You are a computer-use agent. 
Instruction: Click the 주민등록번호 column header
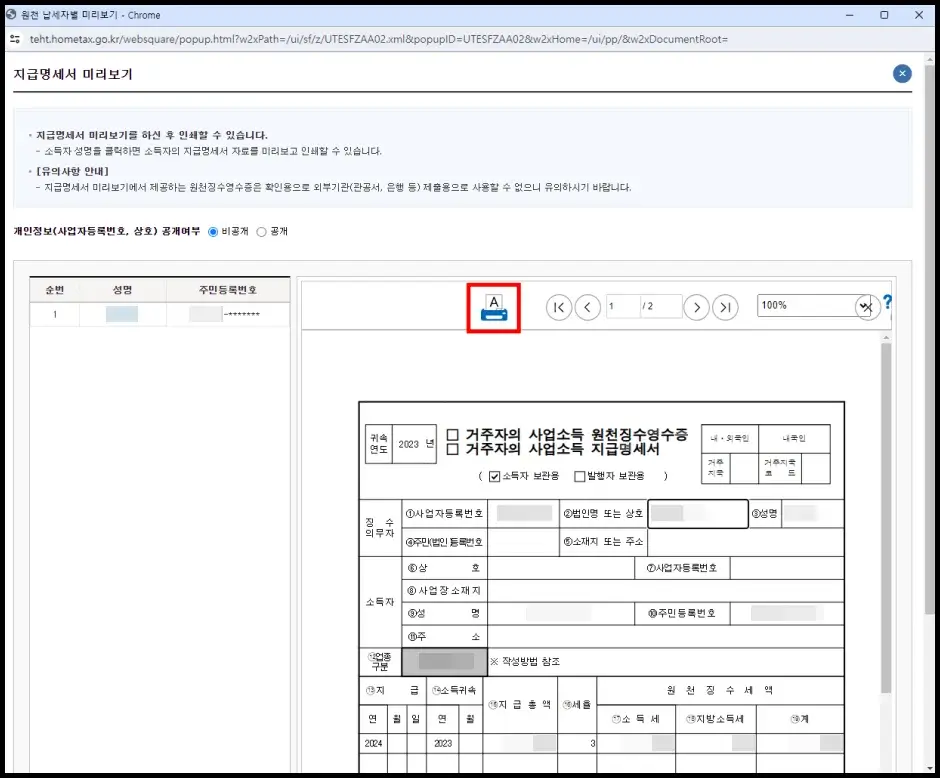tap(226, 290)
